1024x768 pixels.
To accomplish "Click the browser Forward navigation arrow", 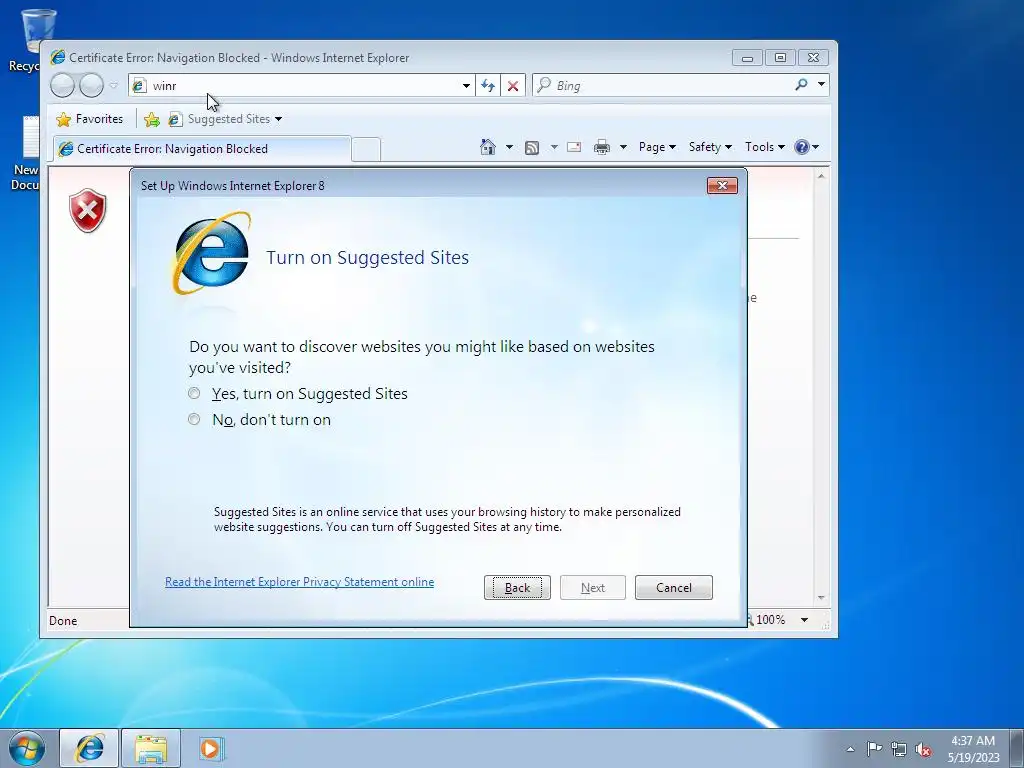I will click(91, 86).
